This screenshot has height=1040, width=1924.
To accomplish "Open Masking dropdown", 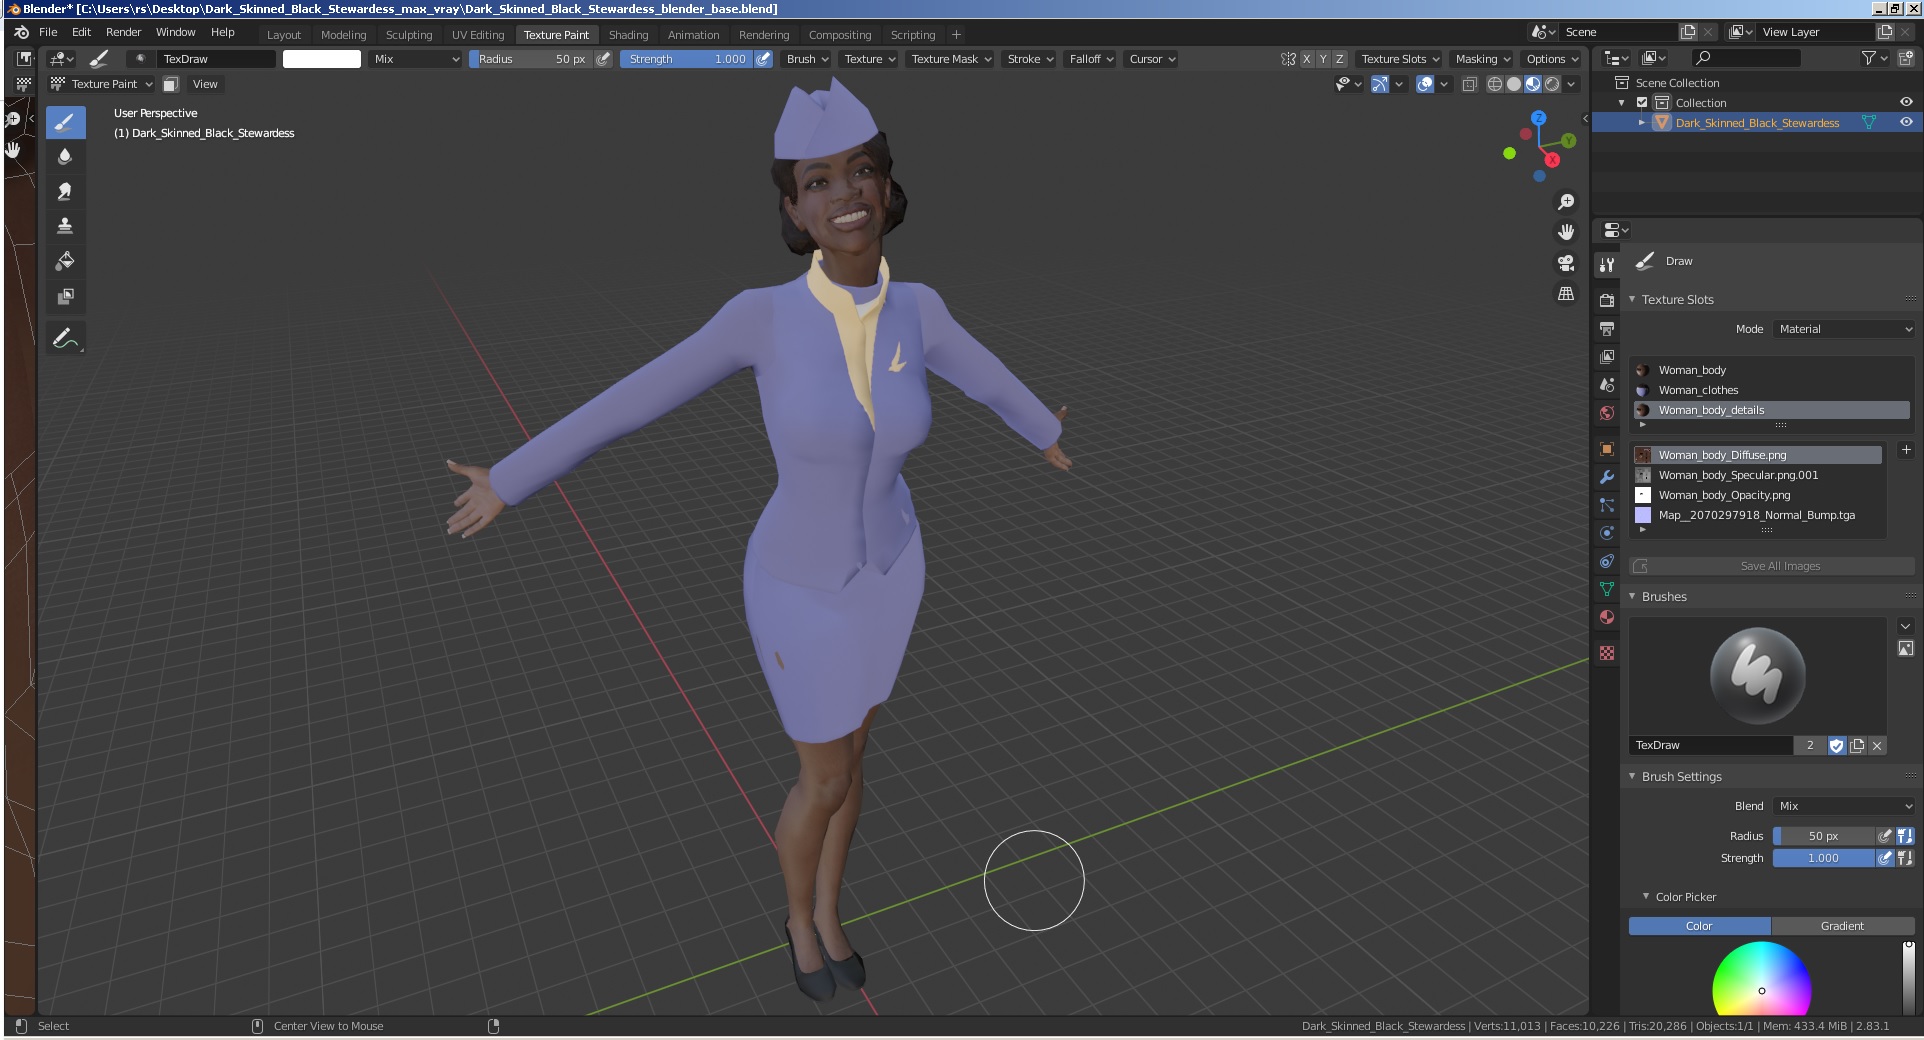I will [1483, 59].
